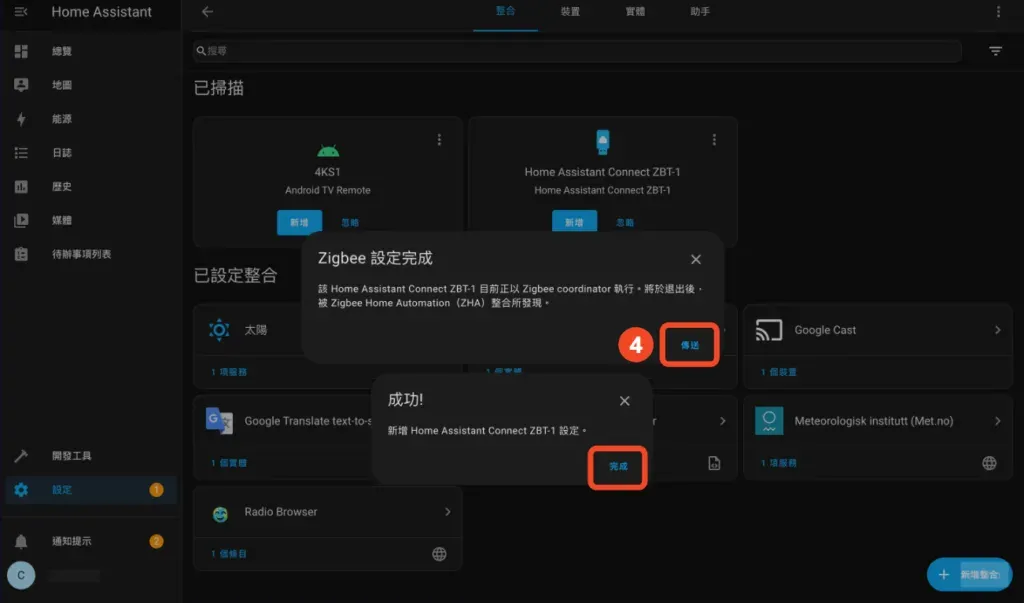Click the 傳送 (Submit) button in dialog
This screenshot has height=603, width=1024.
pyautogui.click(x=688, y=343)
